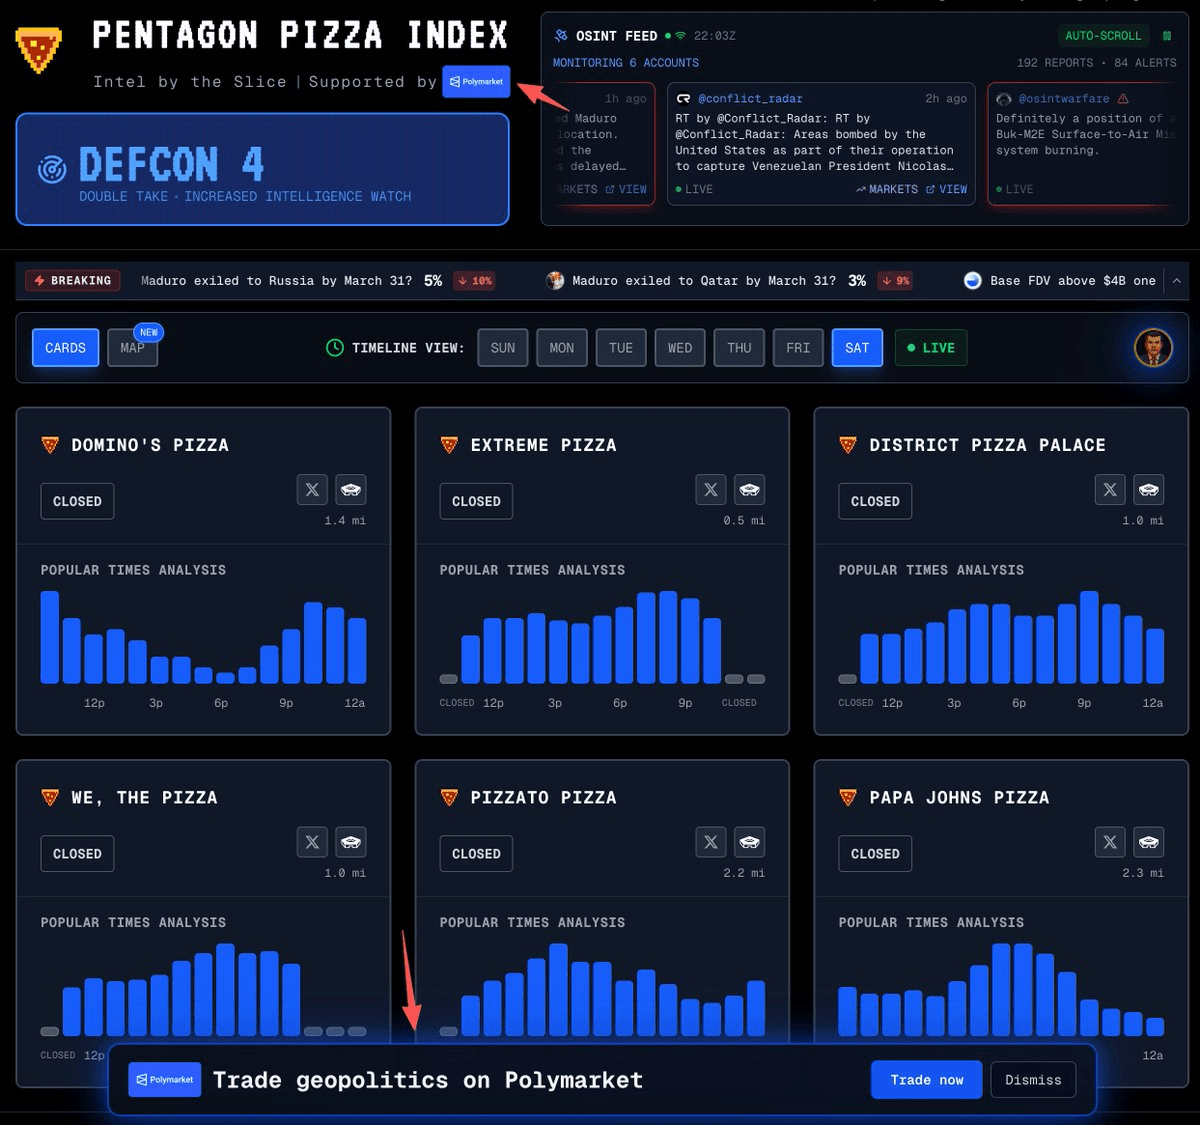
Task: Click the Trade now button
Action: (926, 1079)
